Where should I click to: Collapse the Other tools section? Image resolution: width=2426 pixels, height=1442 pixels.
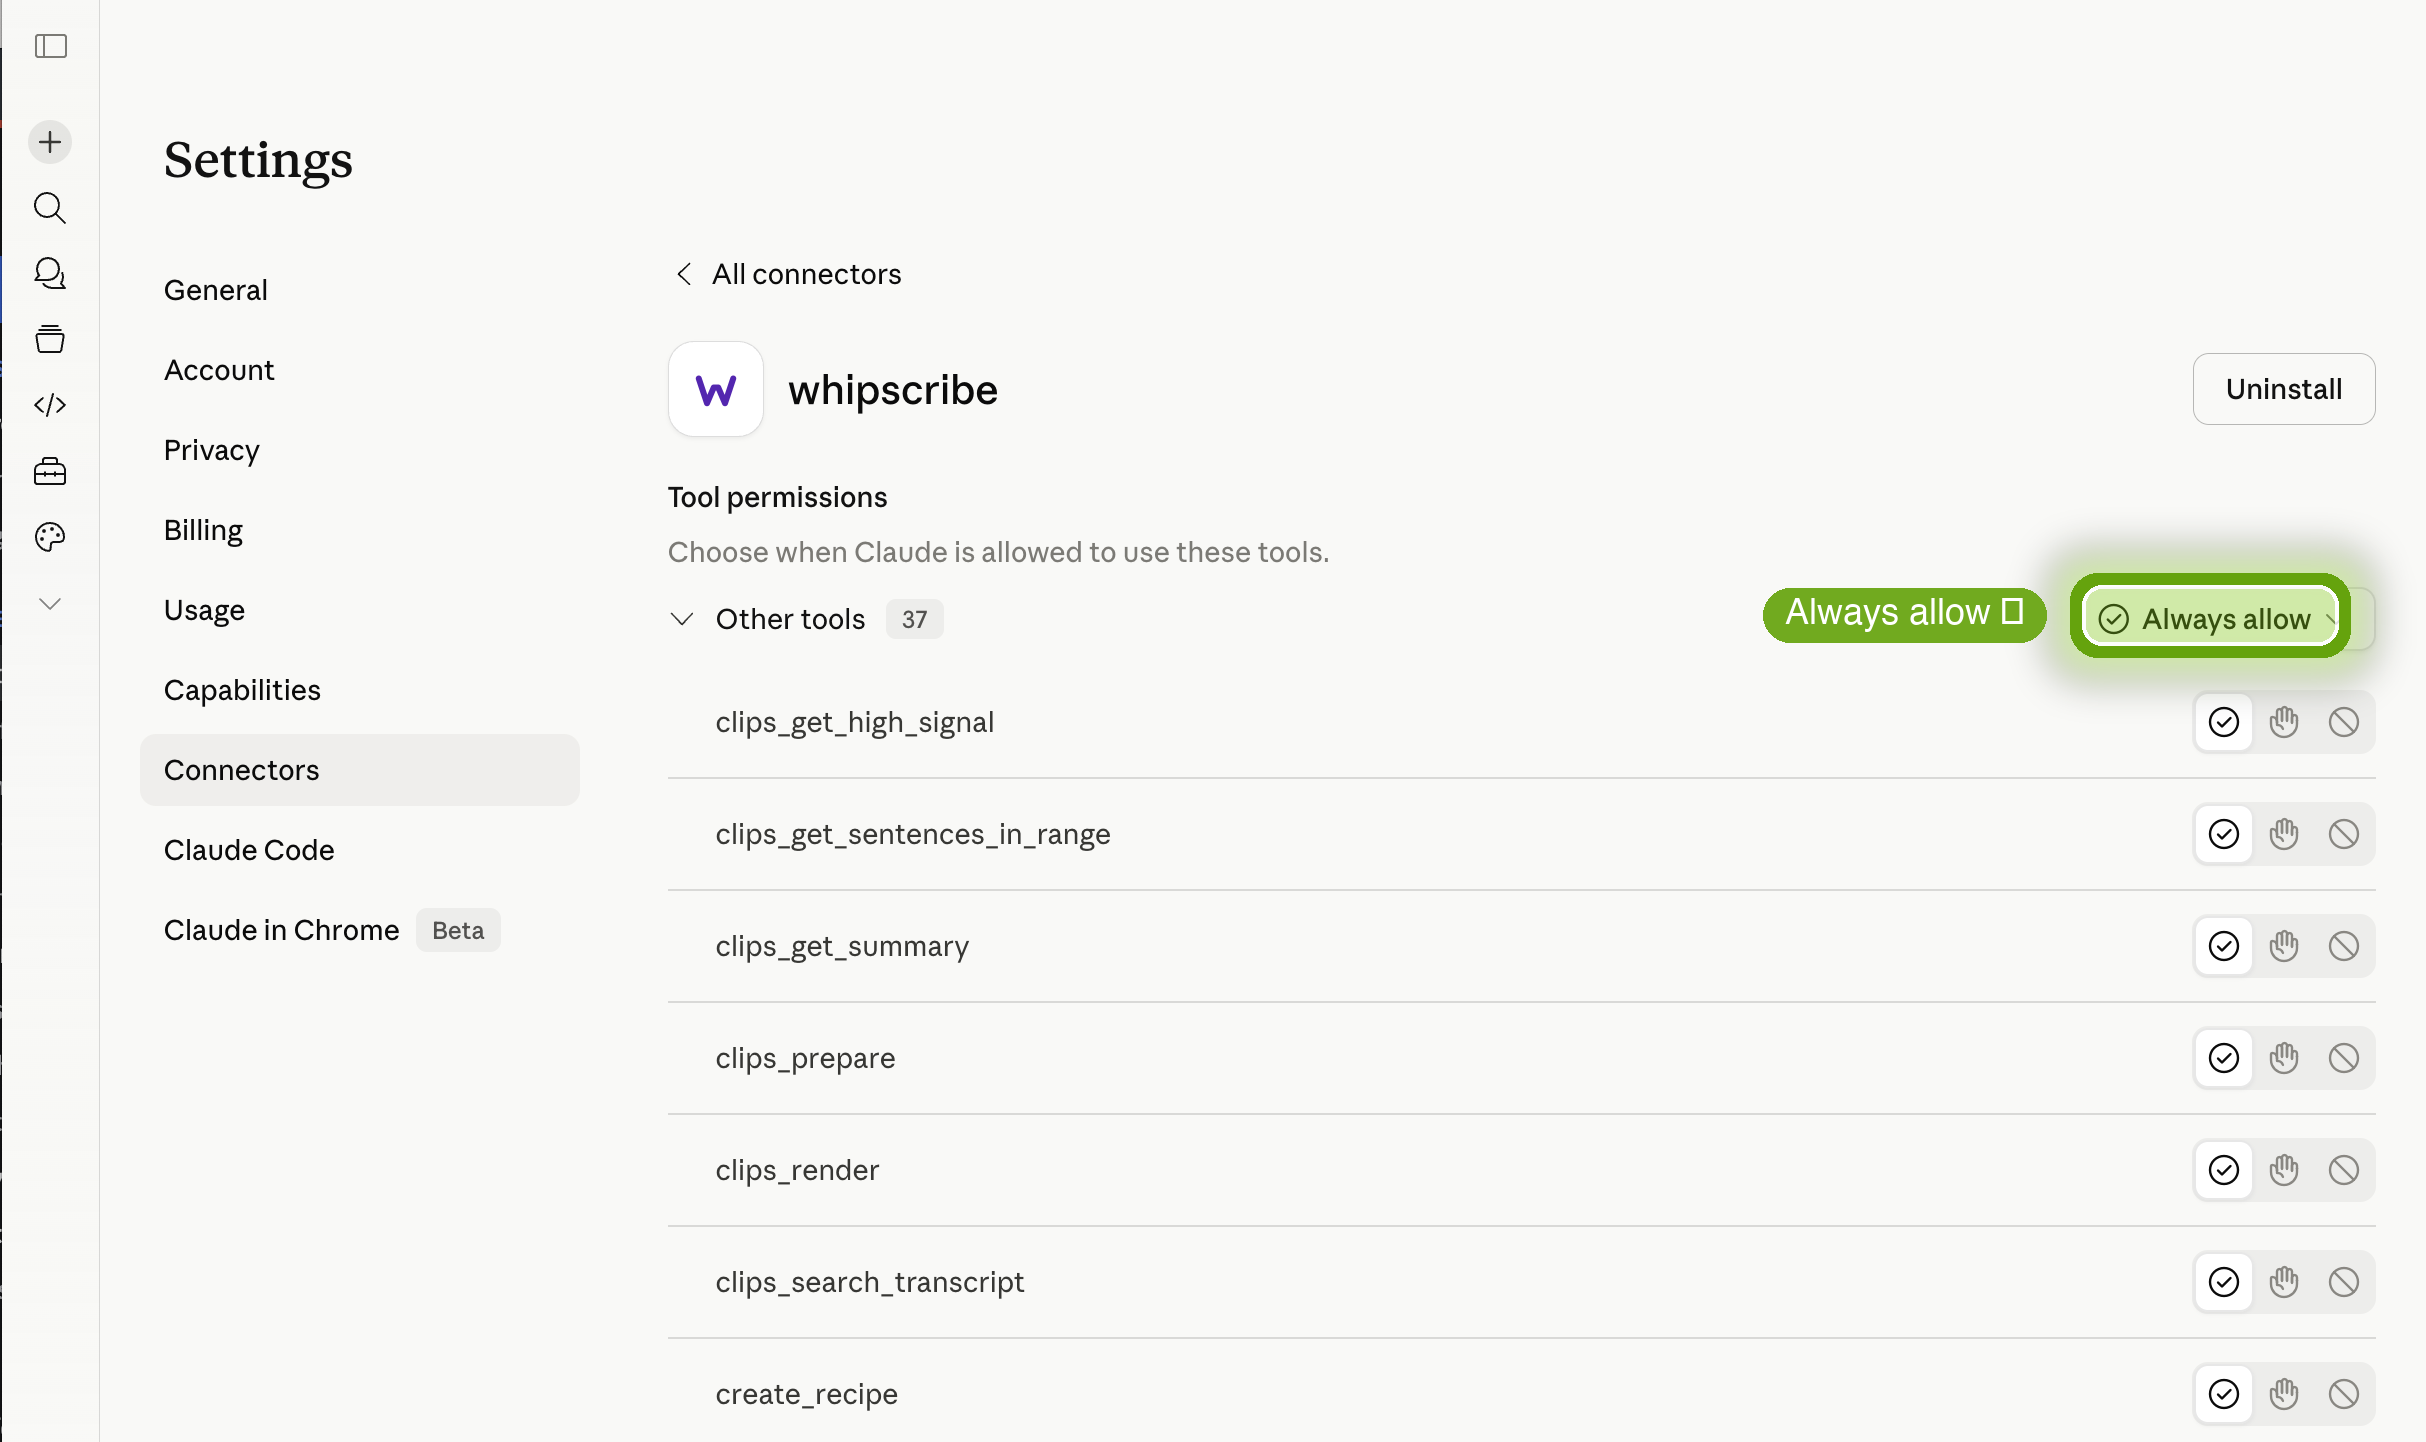tap(682, 619)
